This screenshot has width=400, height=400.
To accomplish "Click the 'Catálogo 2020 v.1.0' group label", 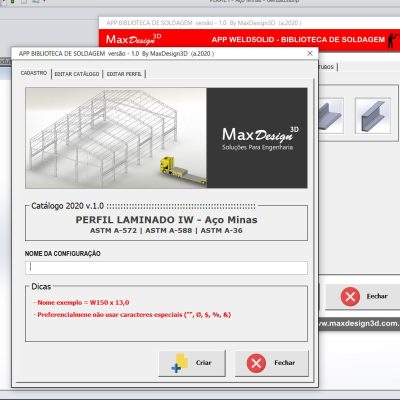I will pyautogui.click(x=67, y=206).
